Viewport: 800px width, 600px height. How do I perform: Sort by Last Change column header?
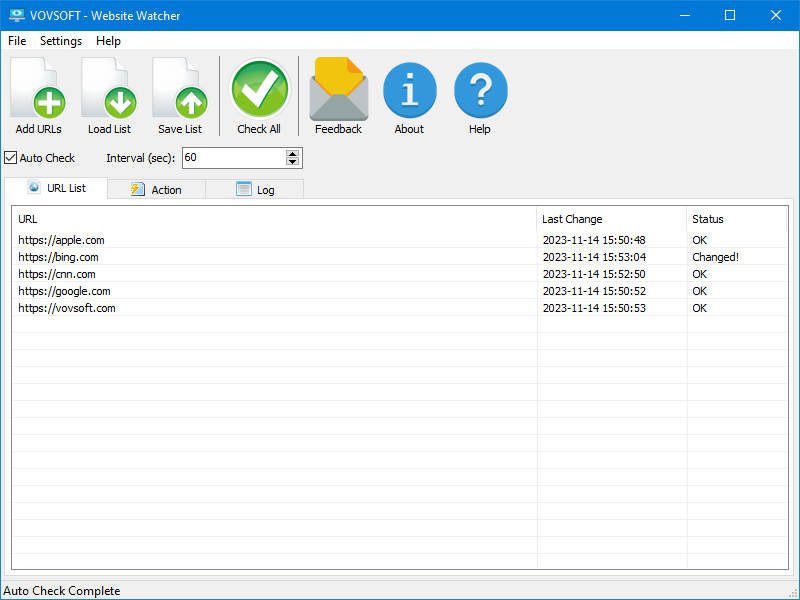(x=572, y=219)
